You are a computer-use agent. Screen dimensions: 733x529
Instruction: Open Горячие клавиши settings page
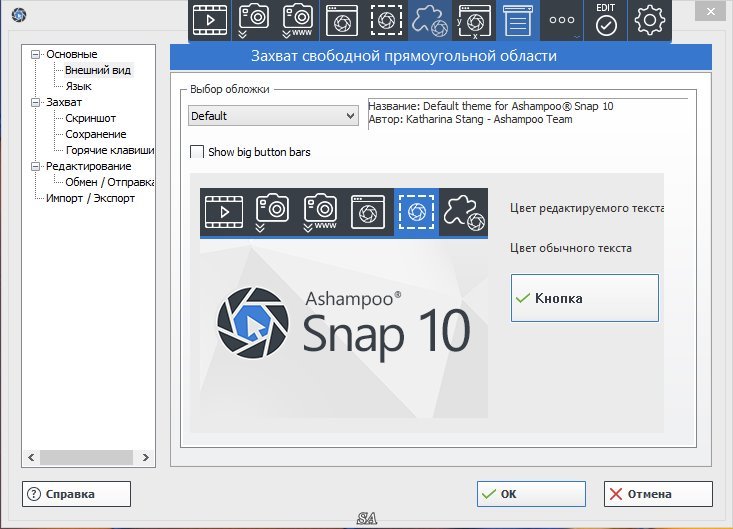coord(110,150)
